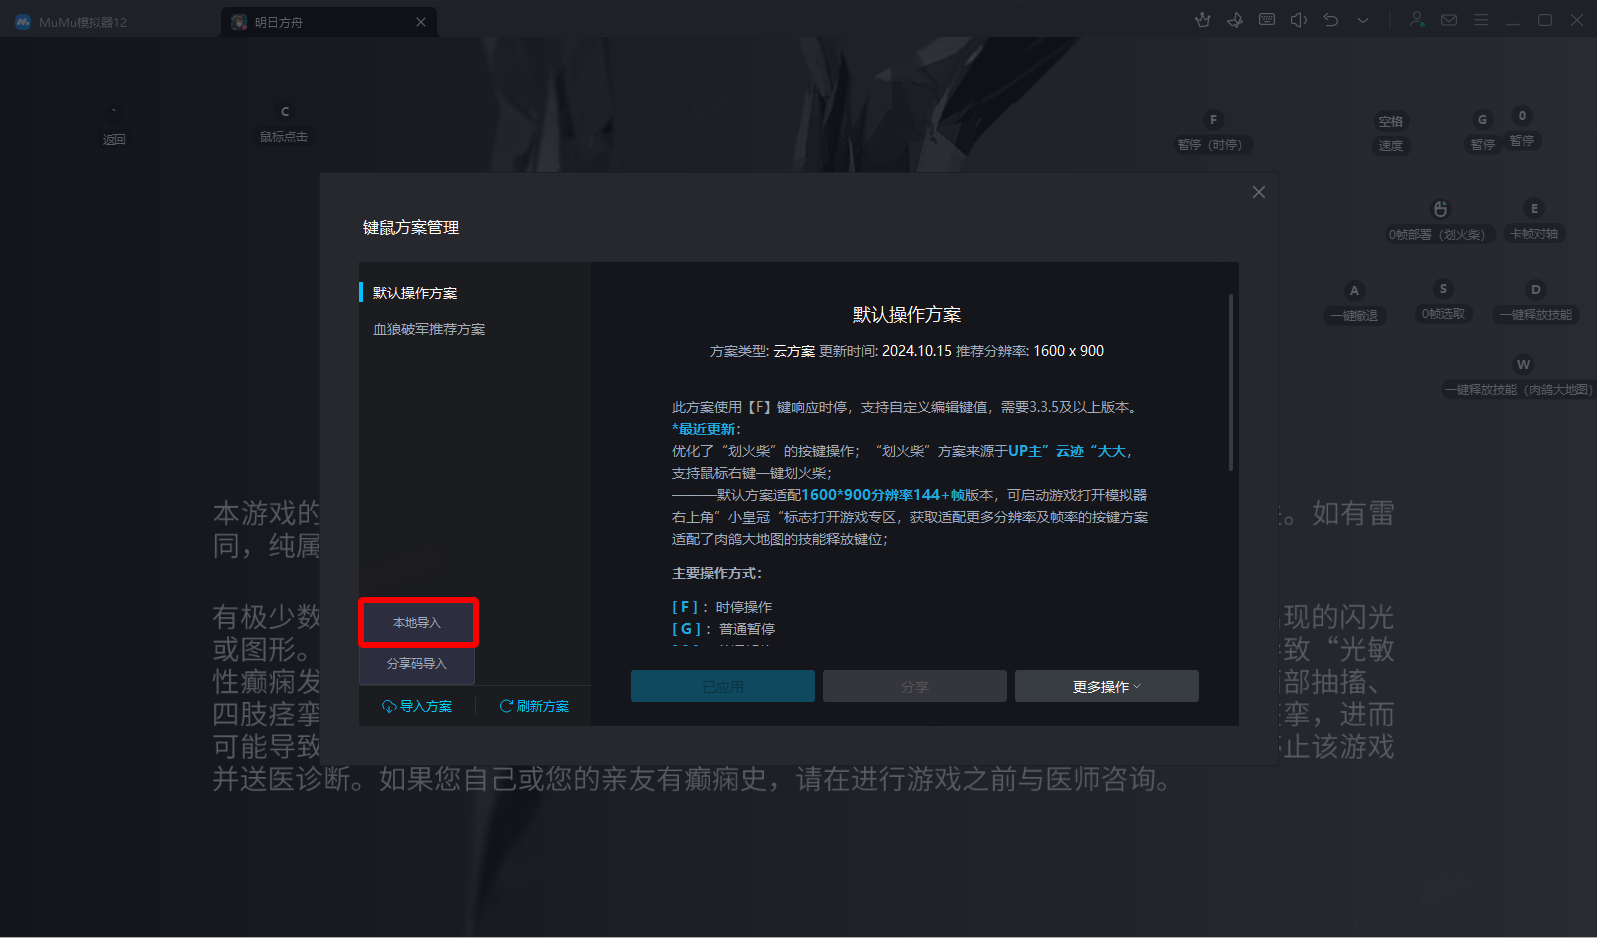Open the keyboard mapping icon

click(x=1267, y=20)
